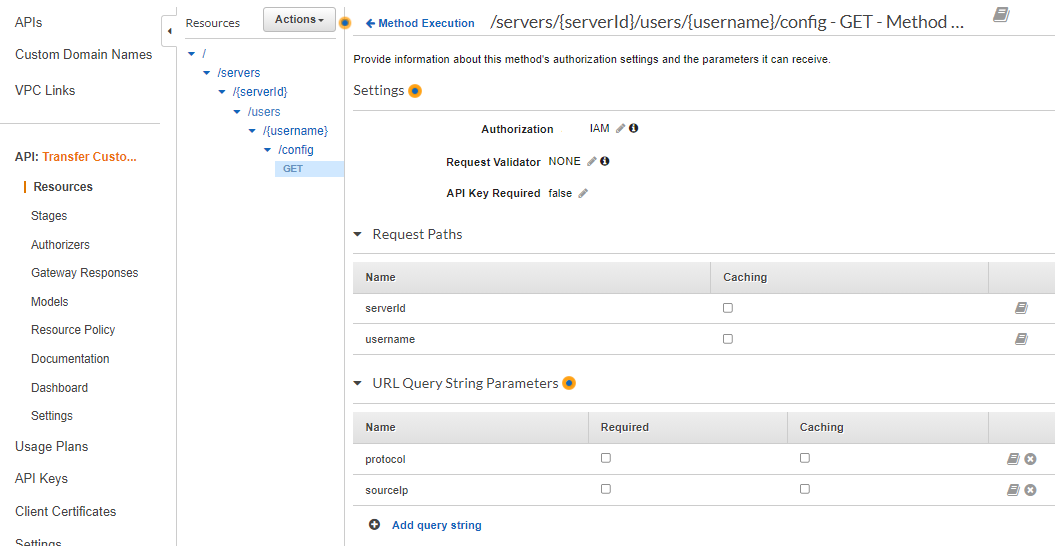Select the GET method in resource tree
1061x546 pixels.
pyautogui.click(x=293, y=169)
